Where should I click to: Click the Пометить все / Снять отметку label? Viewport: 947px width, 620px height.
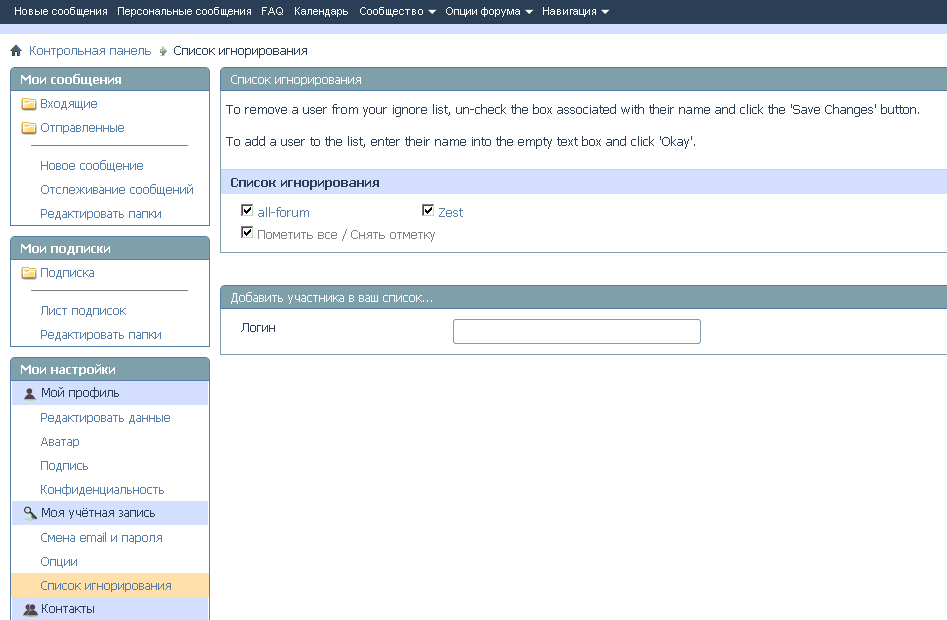point(346,235)
